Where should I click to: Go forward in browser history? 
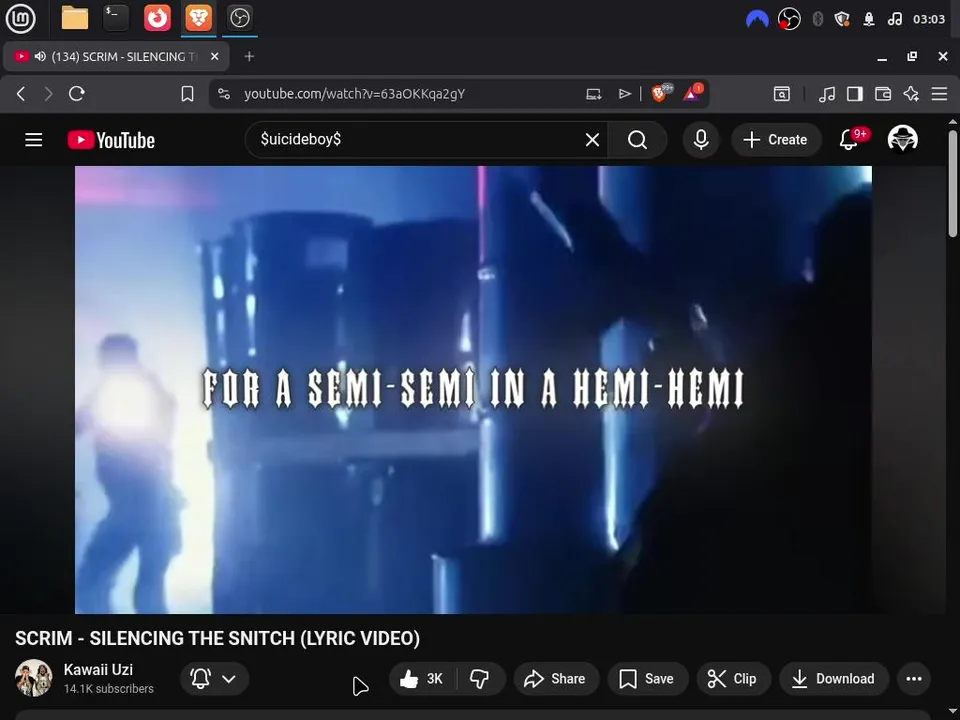click(x=48, y=94)
